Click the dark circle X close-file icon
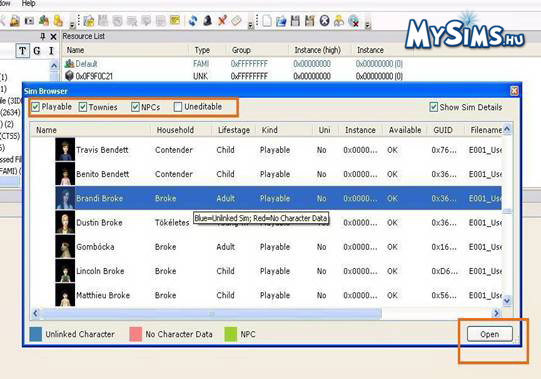 [x=324, y=21]
